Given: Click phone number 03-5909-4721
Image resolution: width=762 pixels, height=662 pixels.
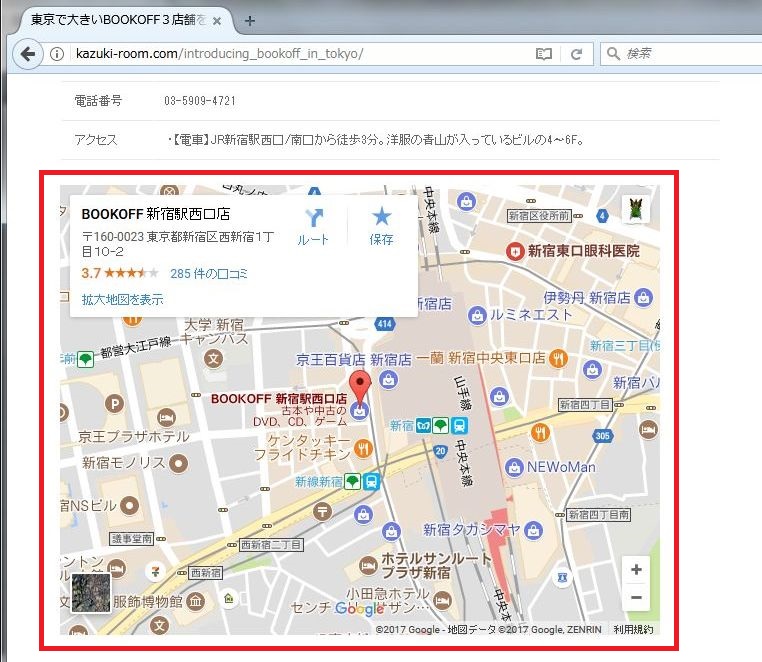Looking at the screenshot, I should coord(200,101).
